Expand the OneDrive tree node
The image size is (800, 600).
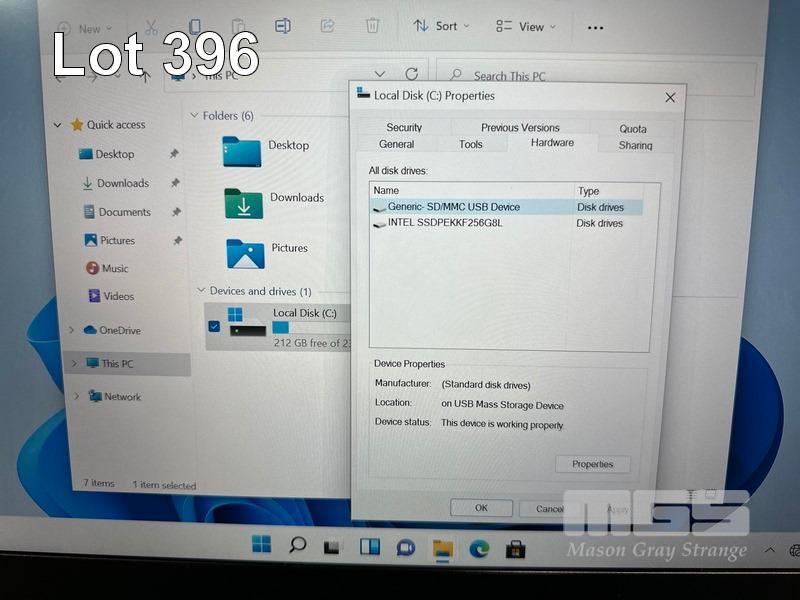tap(72, 330)
